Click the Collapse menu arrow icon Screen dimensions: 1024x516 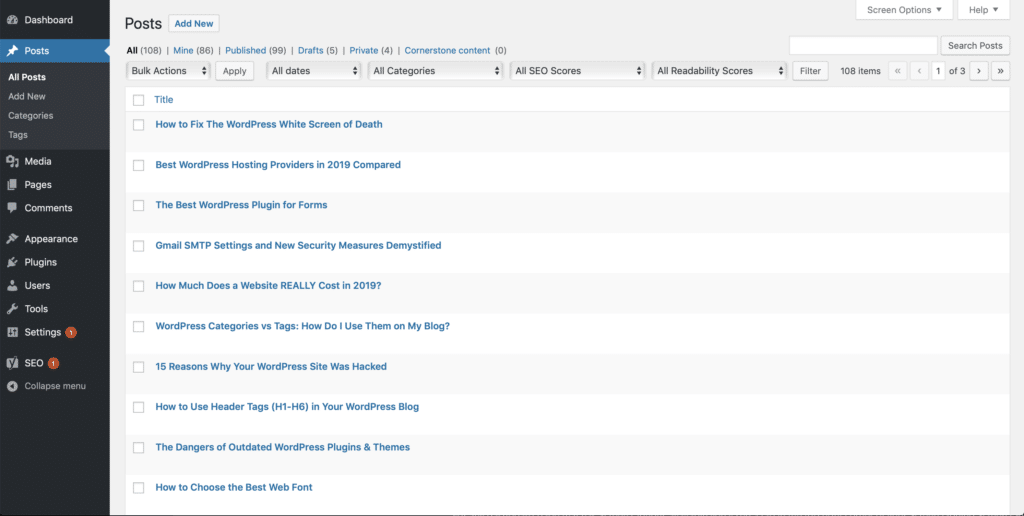[x=12, y=386]
